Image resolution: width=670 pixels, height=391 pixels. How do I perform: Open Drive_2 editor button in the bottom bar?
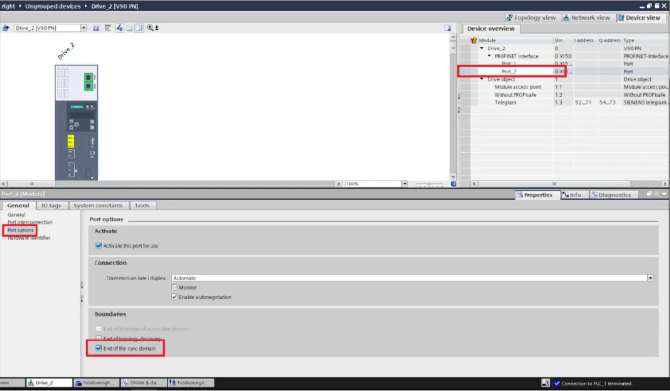pyautogui.click(x=49, y=383)
